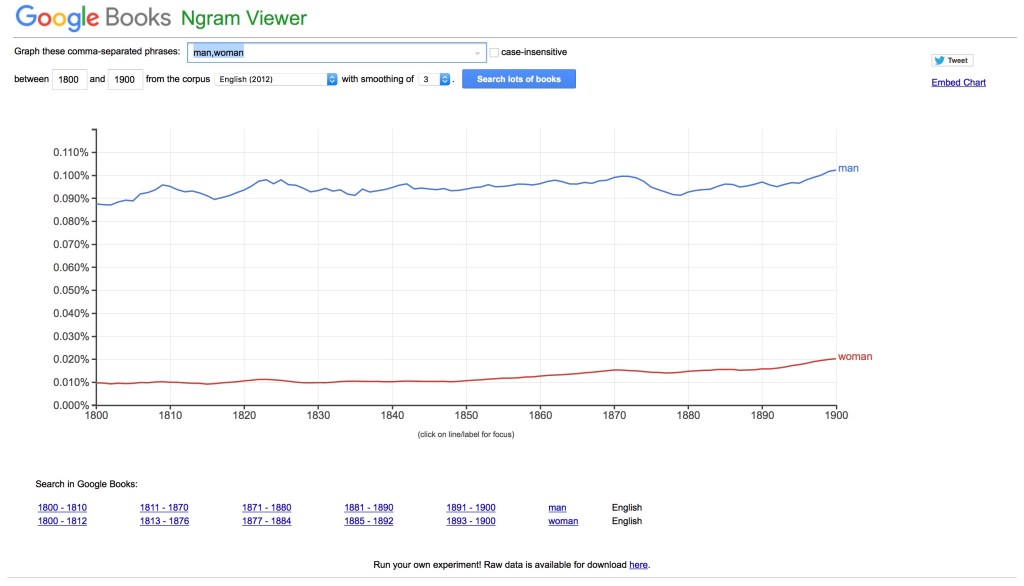
Task: Click the Tweet button
Action: [951, 61]
